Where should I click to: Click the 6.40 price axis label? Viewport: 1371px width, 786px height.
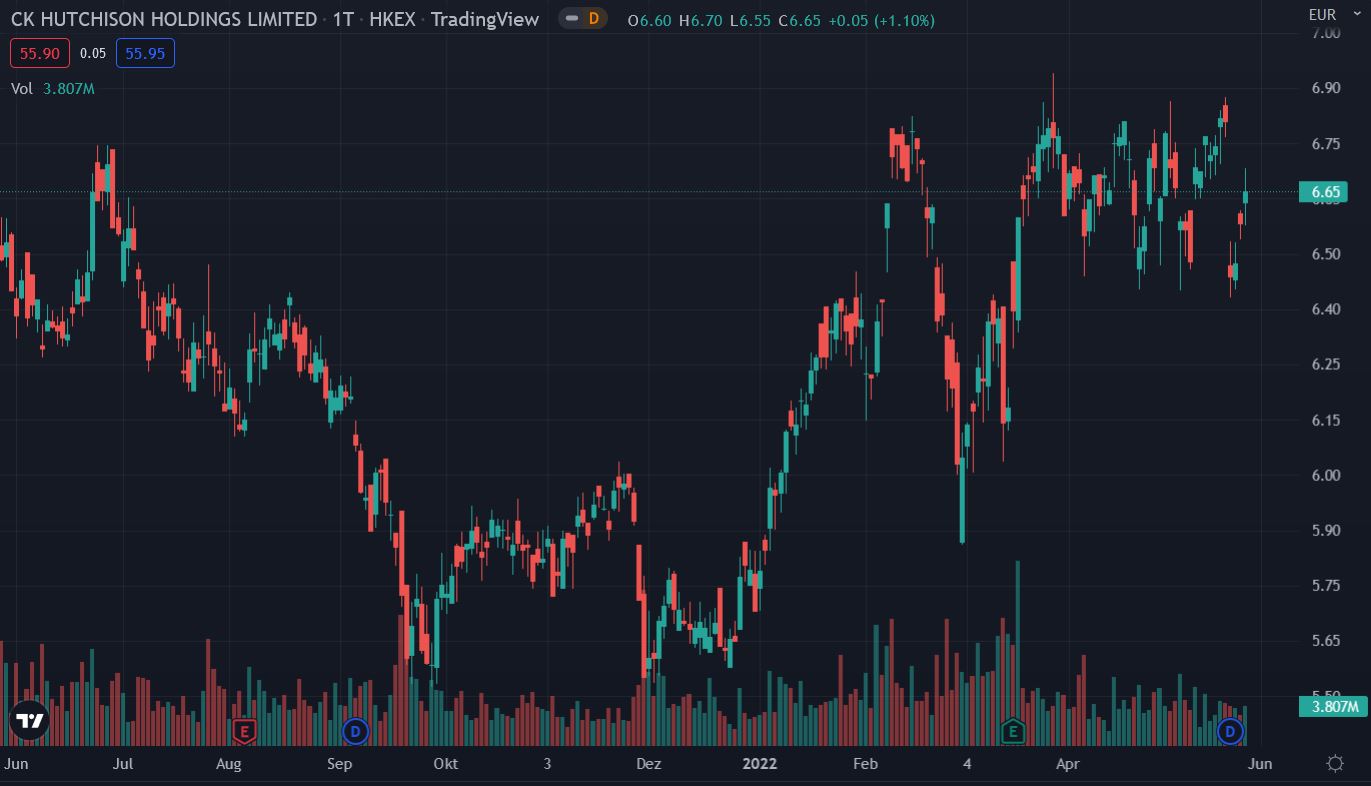tap(1325, 309)
